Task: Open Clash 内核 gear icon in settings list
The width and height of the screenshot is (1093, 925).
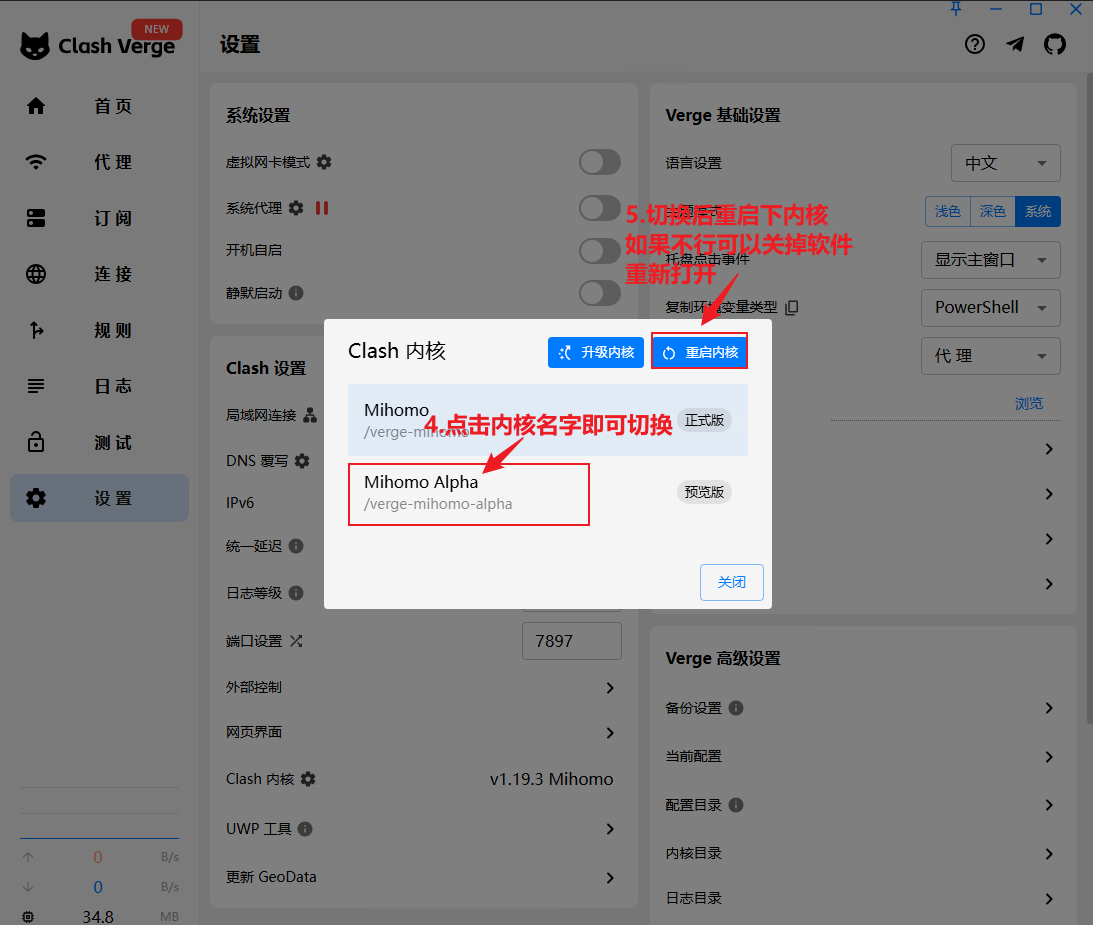Action: click(x=308, y=779)
